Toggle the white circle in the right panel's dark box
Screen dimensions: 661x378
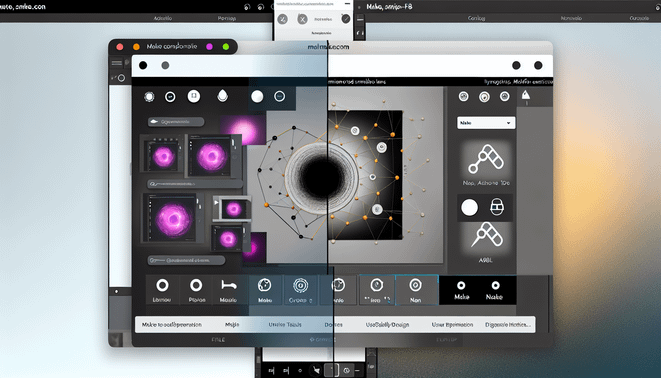[470, 208]
